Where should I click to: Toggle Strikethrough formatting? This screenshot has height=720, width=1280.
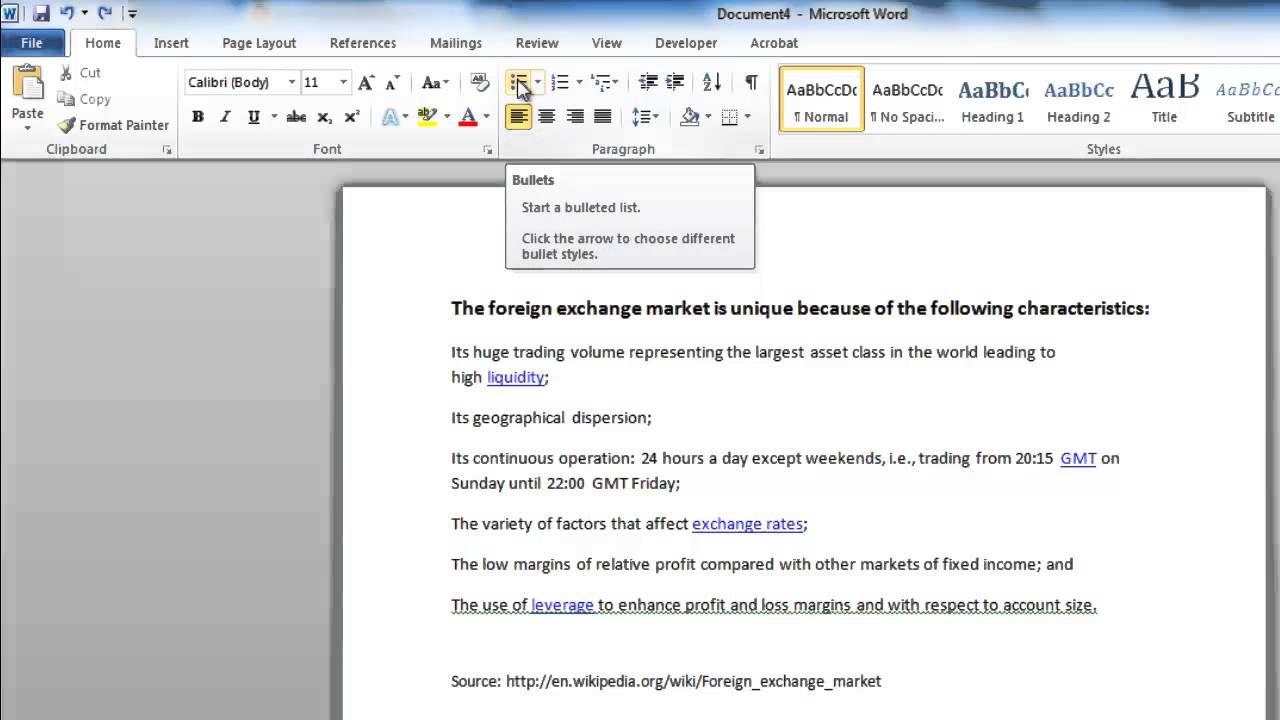(x=296, y=117)
